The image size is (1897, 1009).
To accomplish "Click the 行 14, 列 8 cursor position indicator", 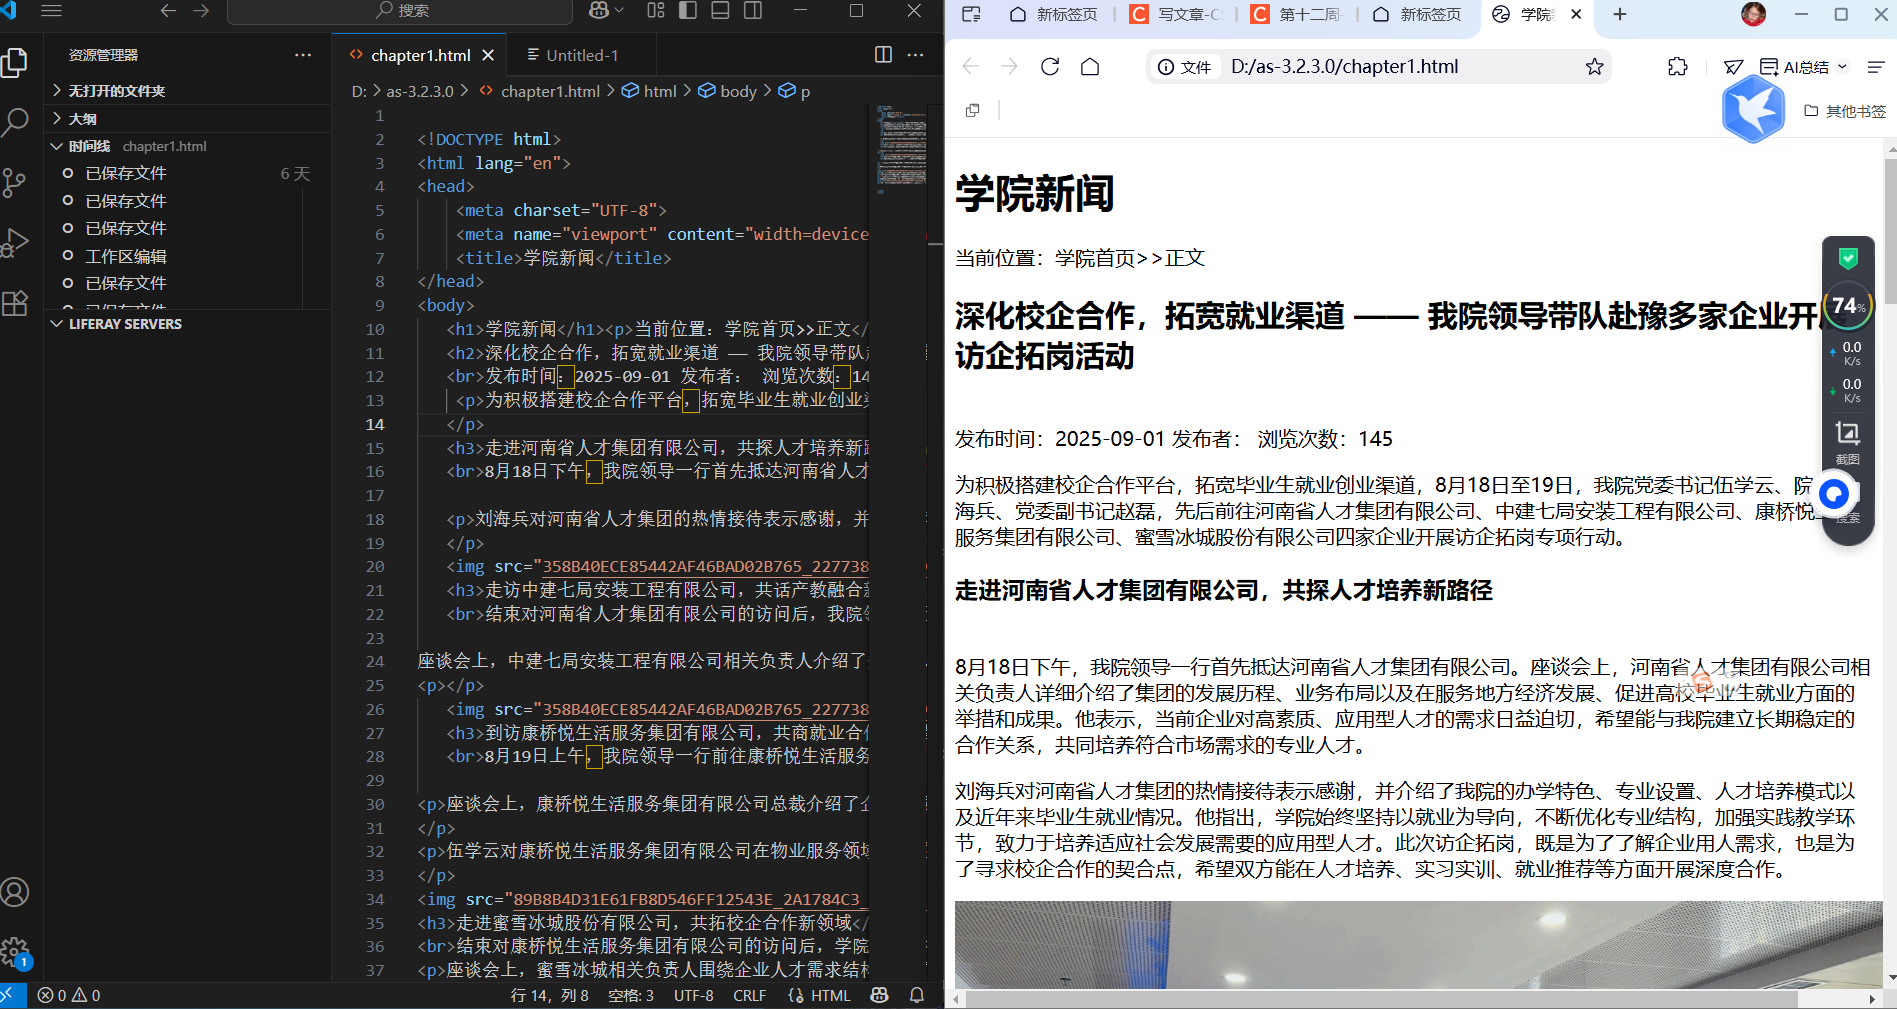I will pyautogui.click(x=550, y=996).
